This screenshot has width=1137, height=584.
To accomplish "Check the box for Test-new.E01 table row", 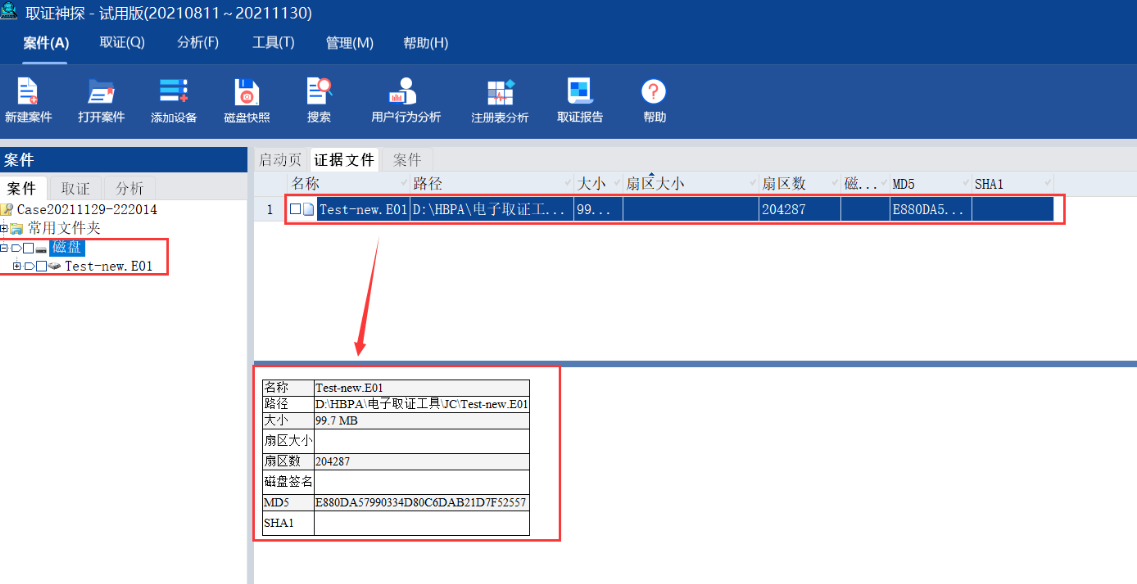I will 295,209.
